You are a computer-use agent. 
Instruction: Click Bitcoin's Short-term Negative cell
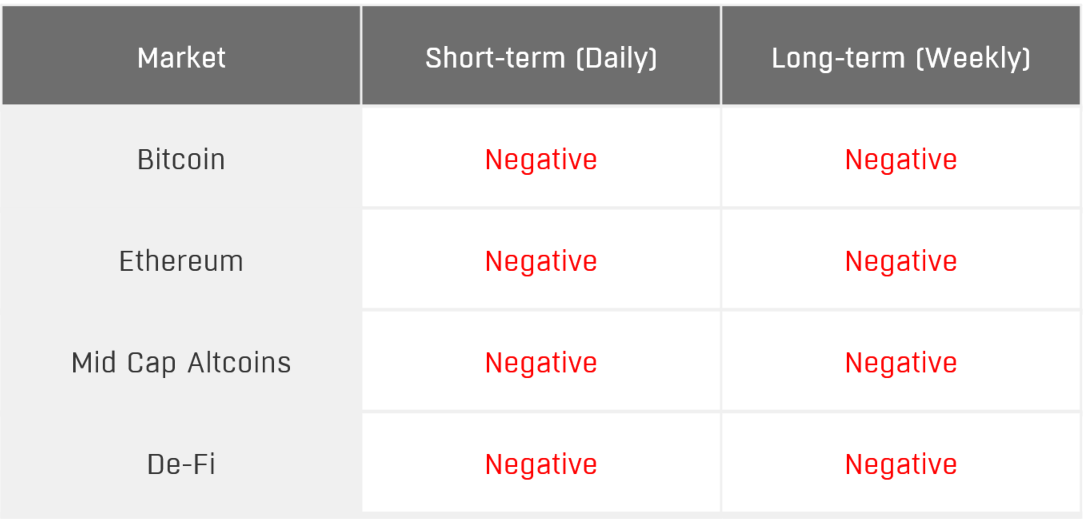pos(541,160)
